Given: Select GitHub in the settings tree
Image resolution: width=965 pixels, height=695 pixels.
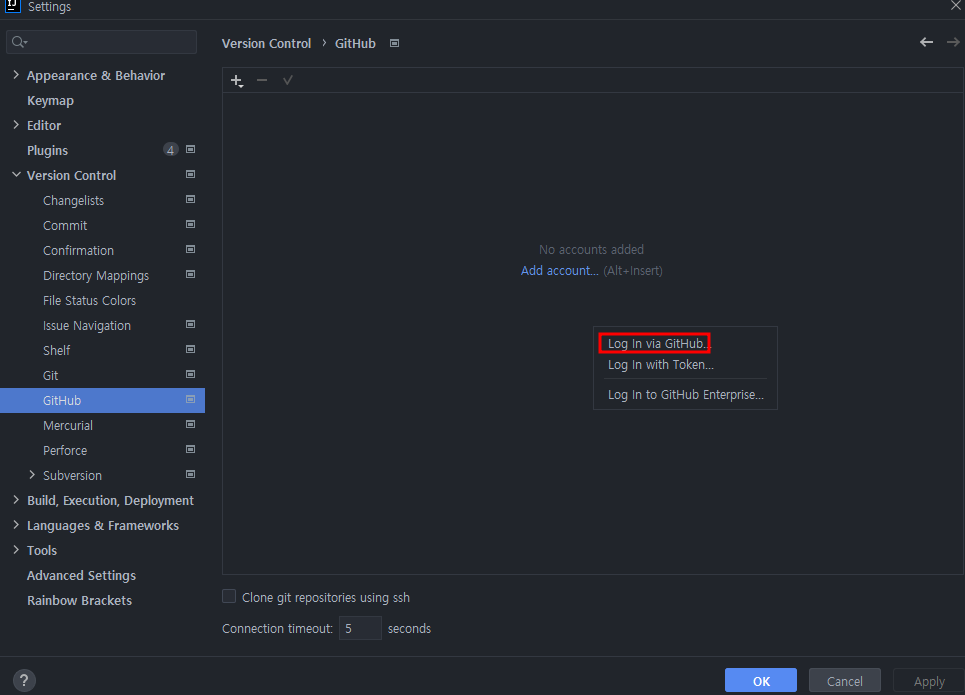Looking at the screenshot, I should click(x=102, y=400).
